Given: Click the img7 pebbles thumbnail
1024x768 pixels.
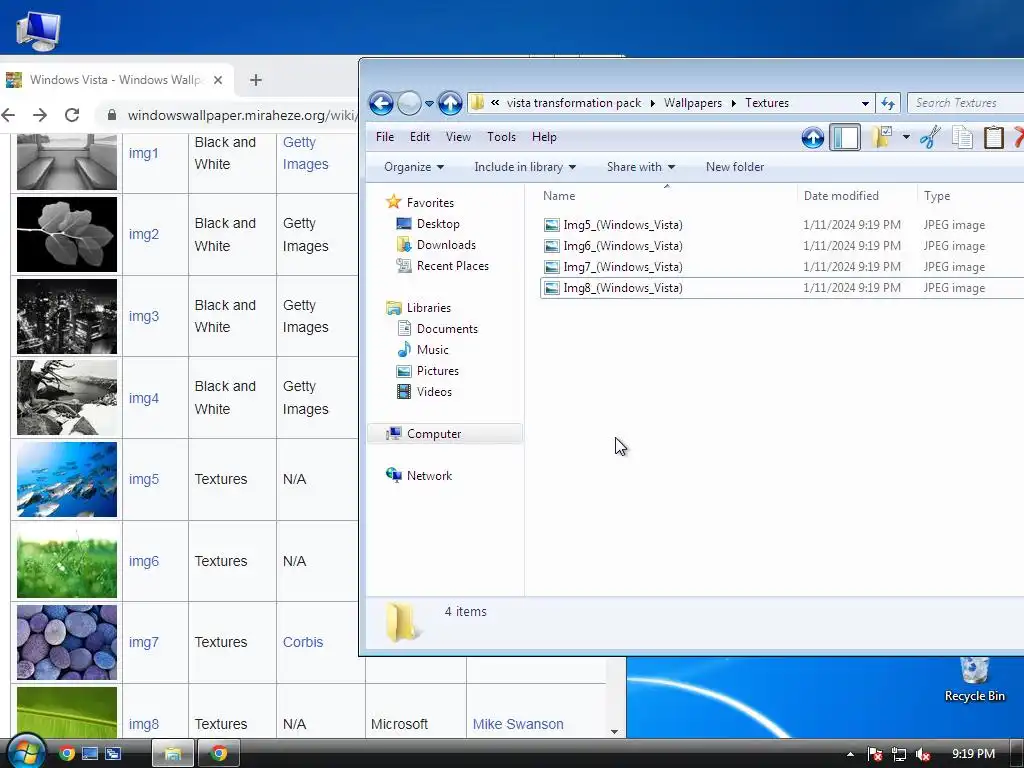Looking at the screenshot, I should [x=67, y=642].
